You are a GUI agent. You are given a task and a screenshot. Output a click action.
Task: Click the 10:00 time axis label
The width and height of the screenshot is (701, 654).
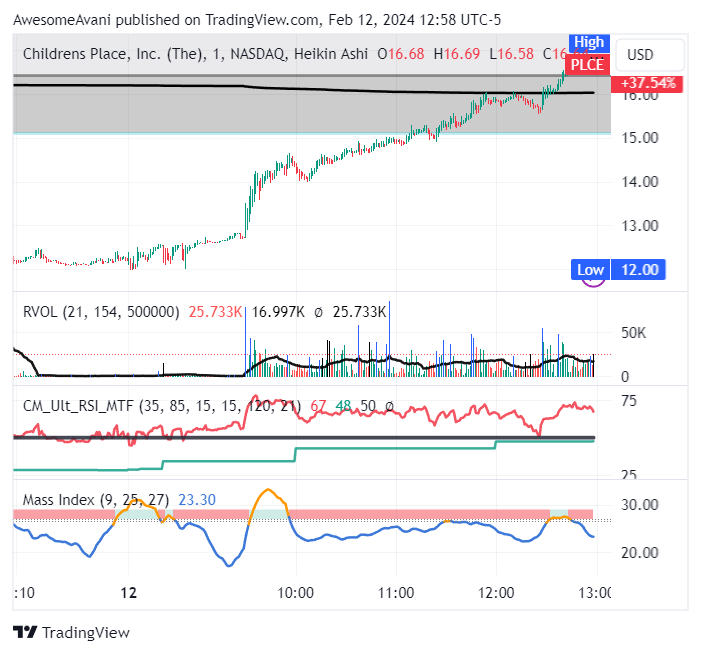[296, 593]
